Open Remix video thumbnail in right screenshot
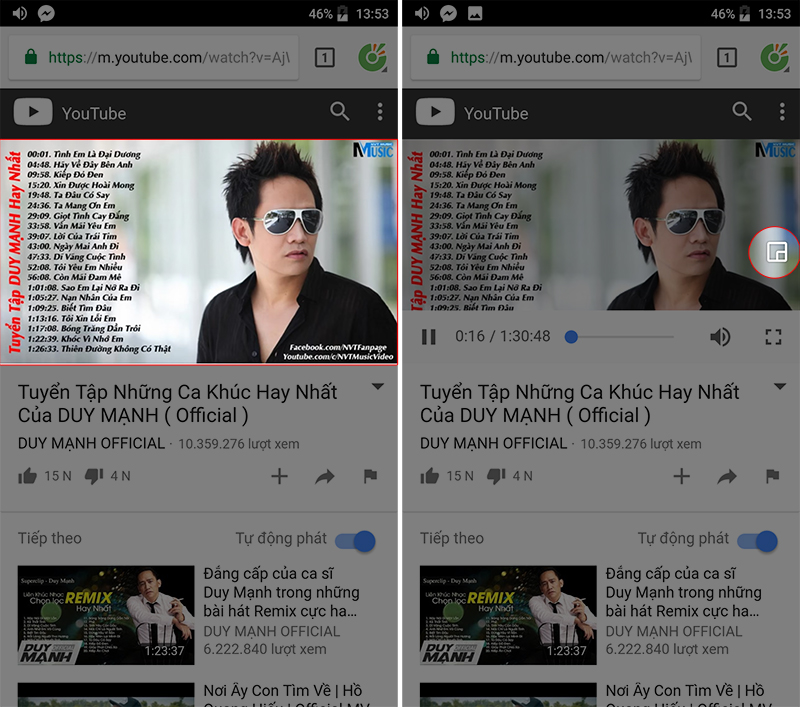The image size is (800, 707). [508, 615]
